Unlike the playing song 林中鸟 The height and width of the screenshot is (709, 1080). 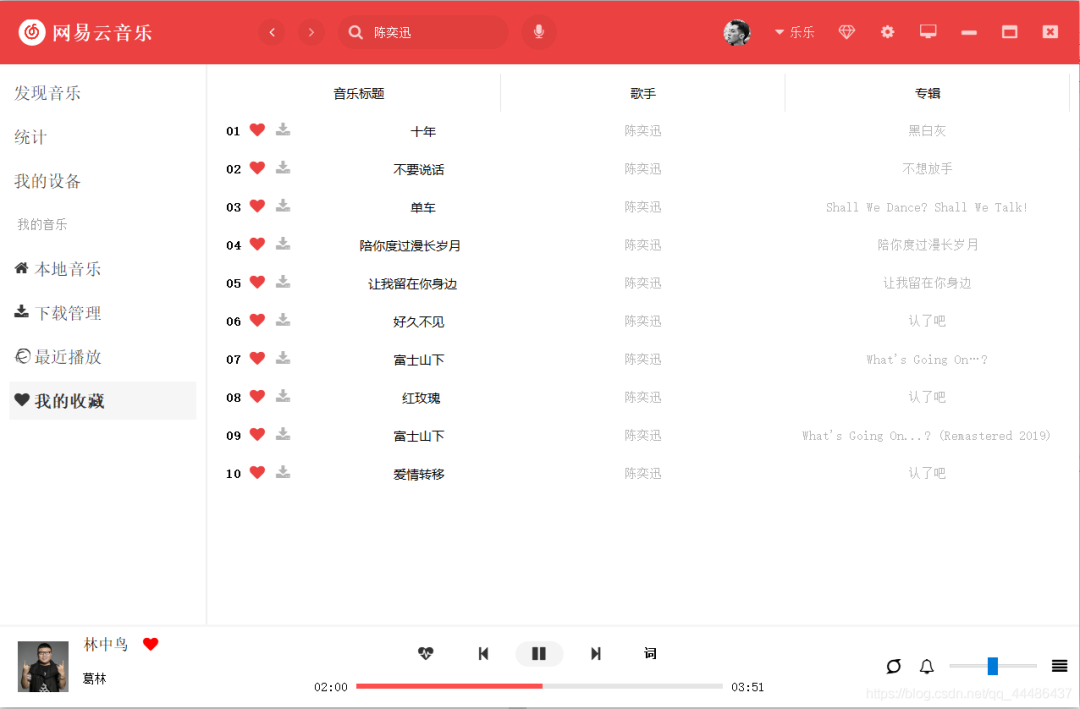(151, 644)
